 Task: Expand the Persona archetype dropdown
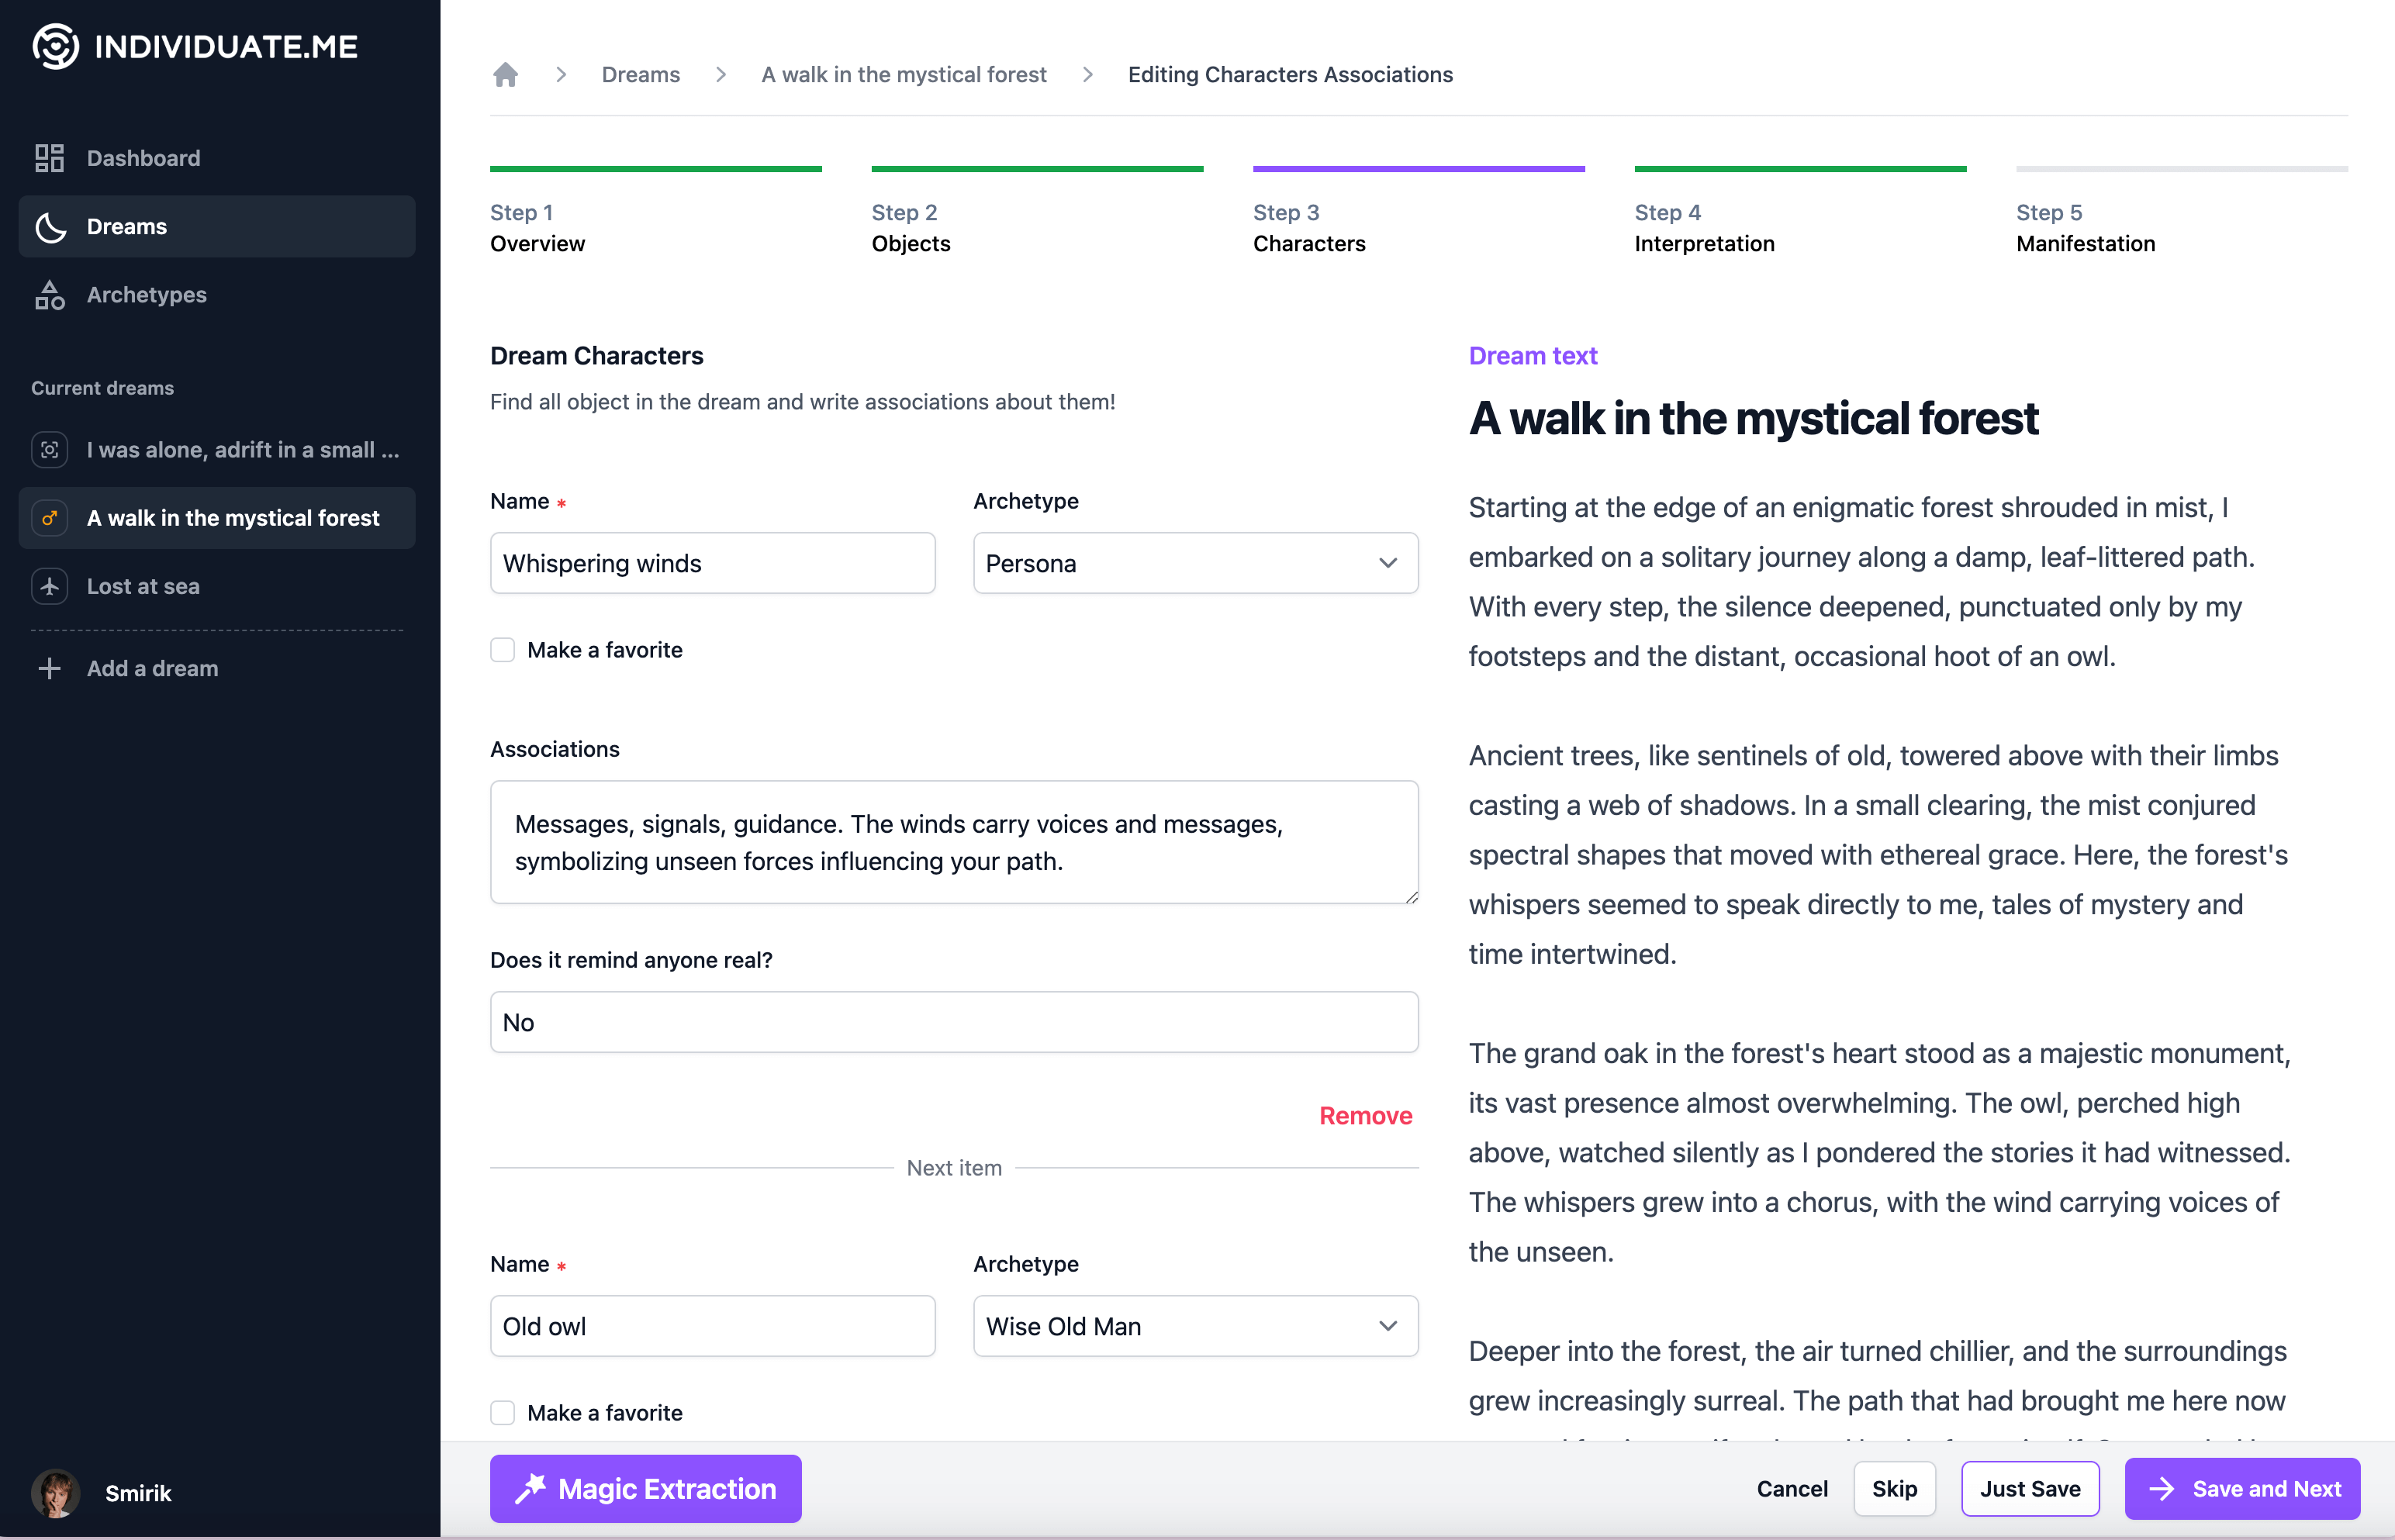coord(1194,562)
